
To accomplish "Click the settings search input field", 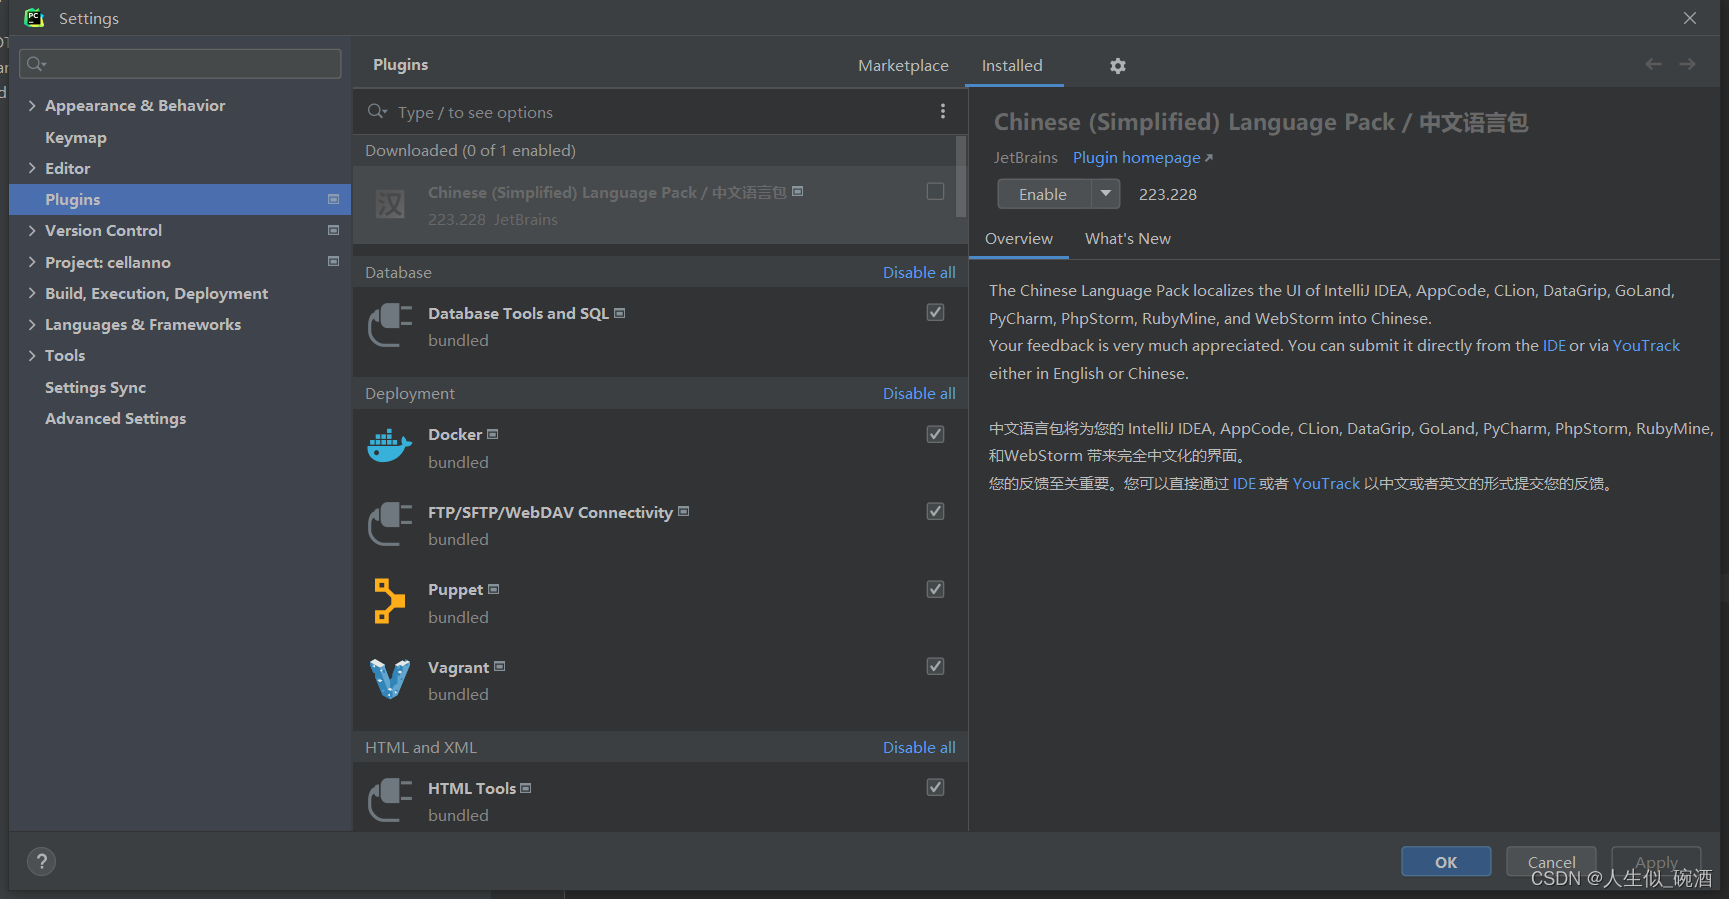I will pyautogui.click(x=180, y=64).
